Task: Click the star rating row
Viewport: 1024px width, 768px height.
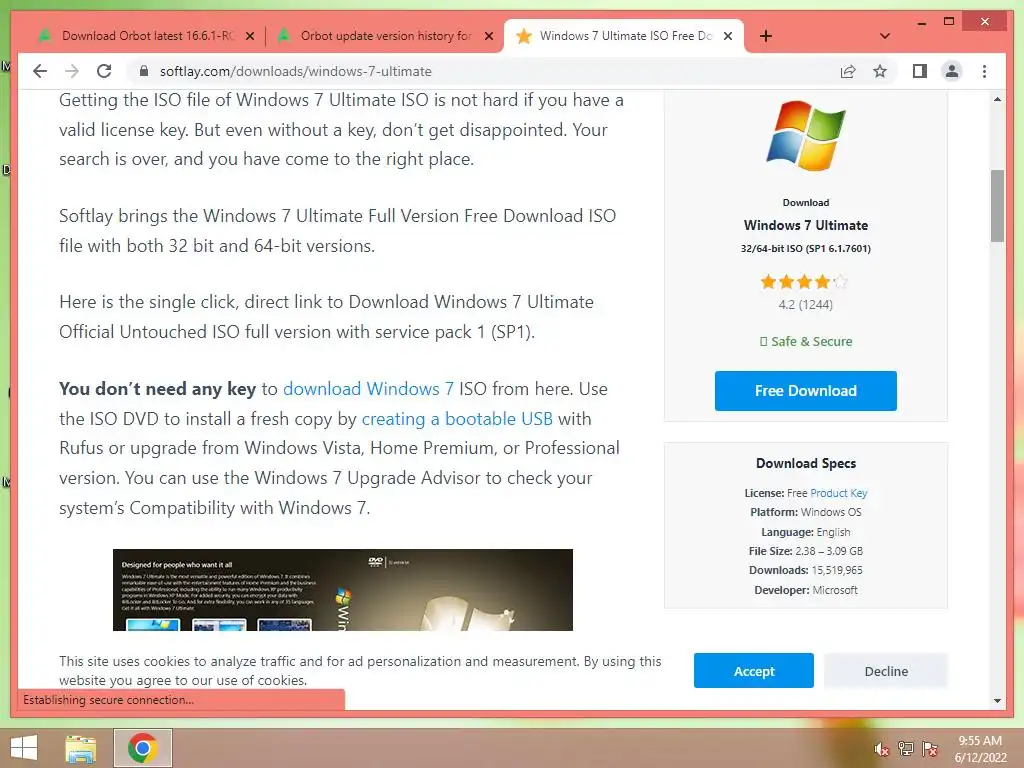Action: pos(804,281)
